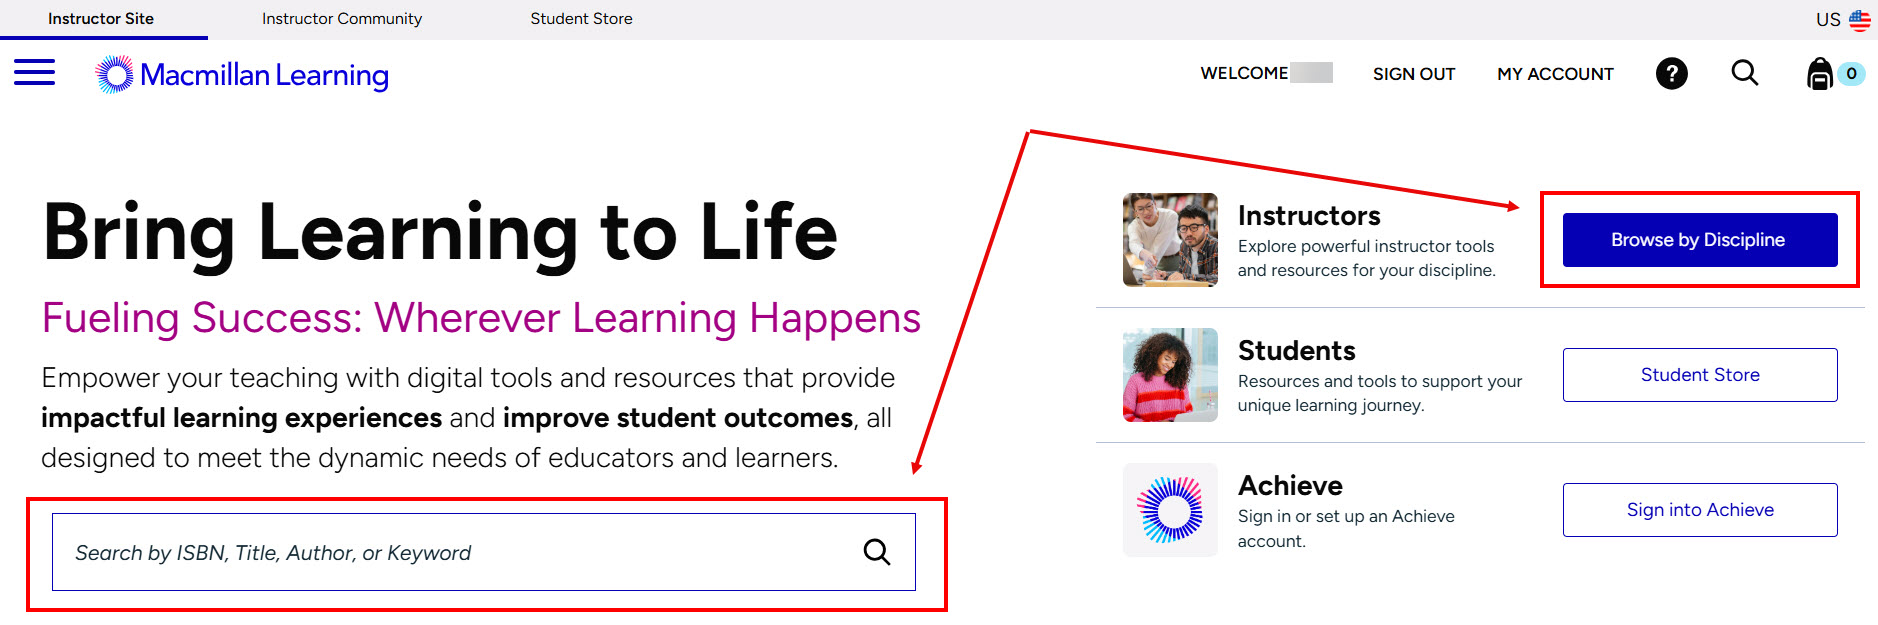This screenshot has width=1878, height=625.
Task: Click the US flag region selector
Action: click(1859, 19)
